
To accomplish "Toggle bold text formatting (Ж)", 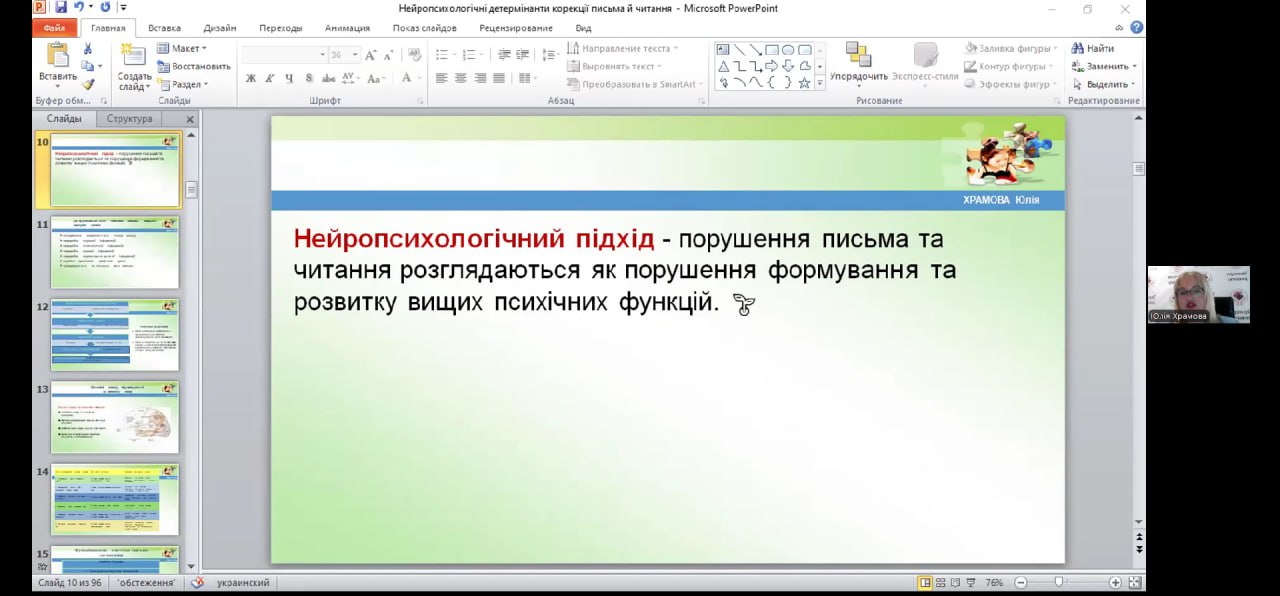I will pos(251,78).
